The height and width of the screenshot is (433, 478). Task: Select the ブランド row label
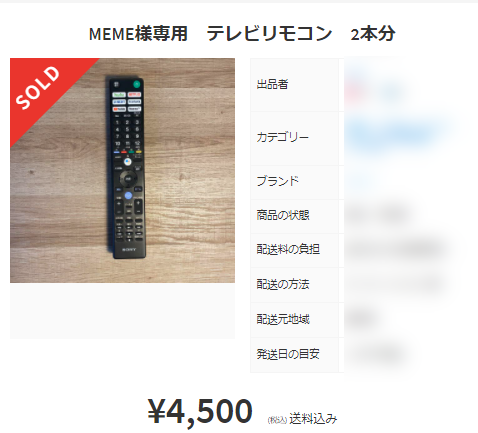[x=277, y=181]
